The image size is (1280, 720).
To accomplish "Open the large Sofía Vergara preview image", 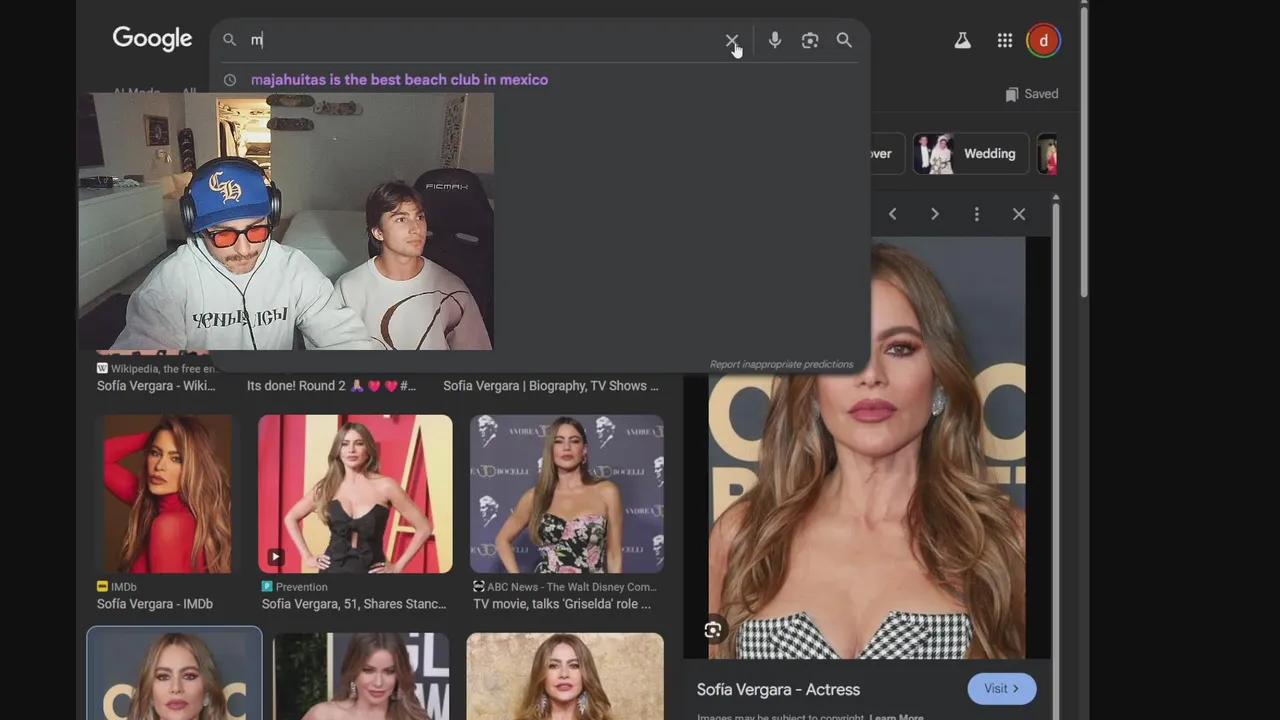I will [866, 448].
